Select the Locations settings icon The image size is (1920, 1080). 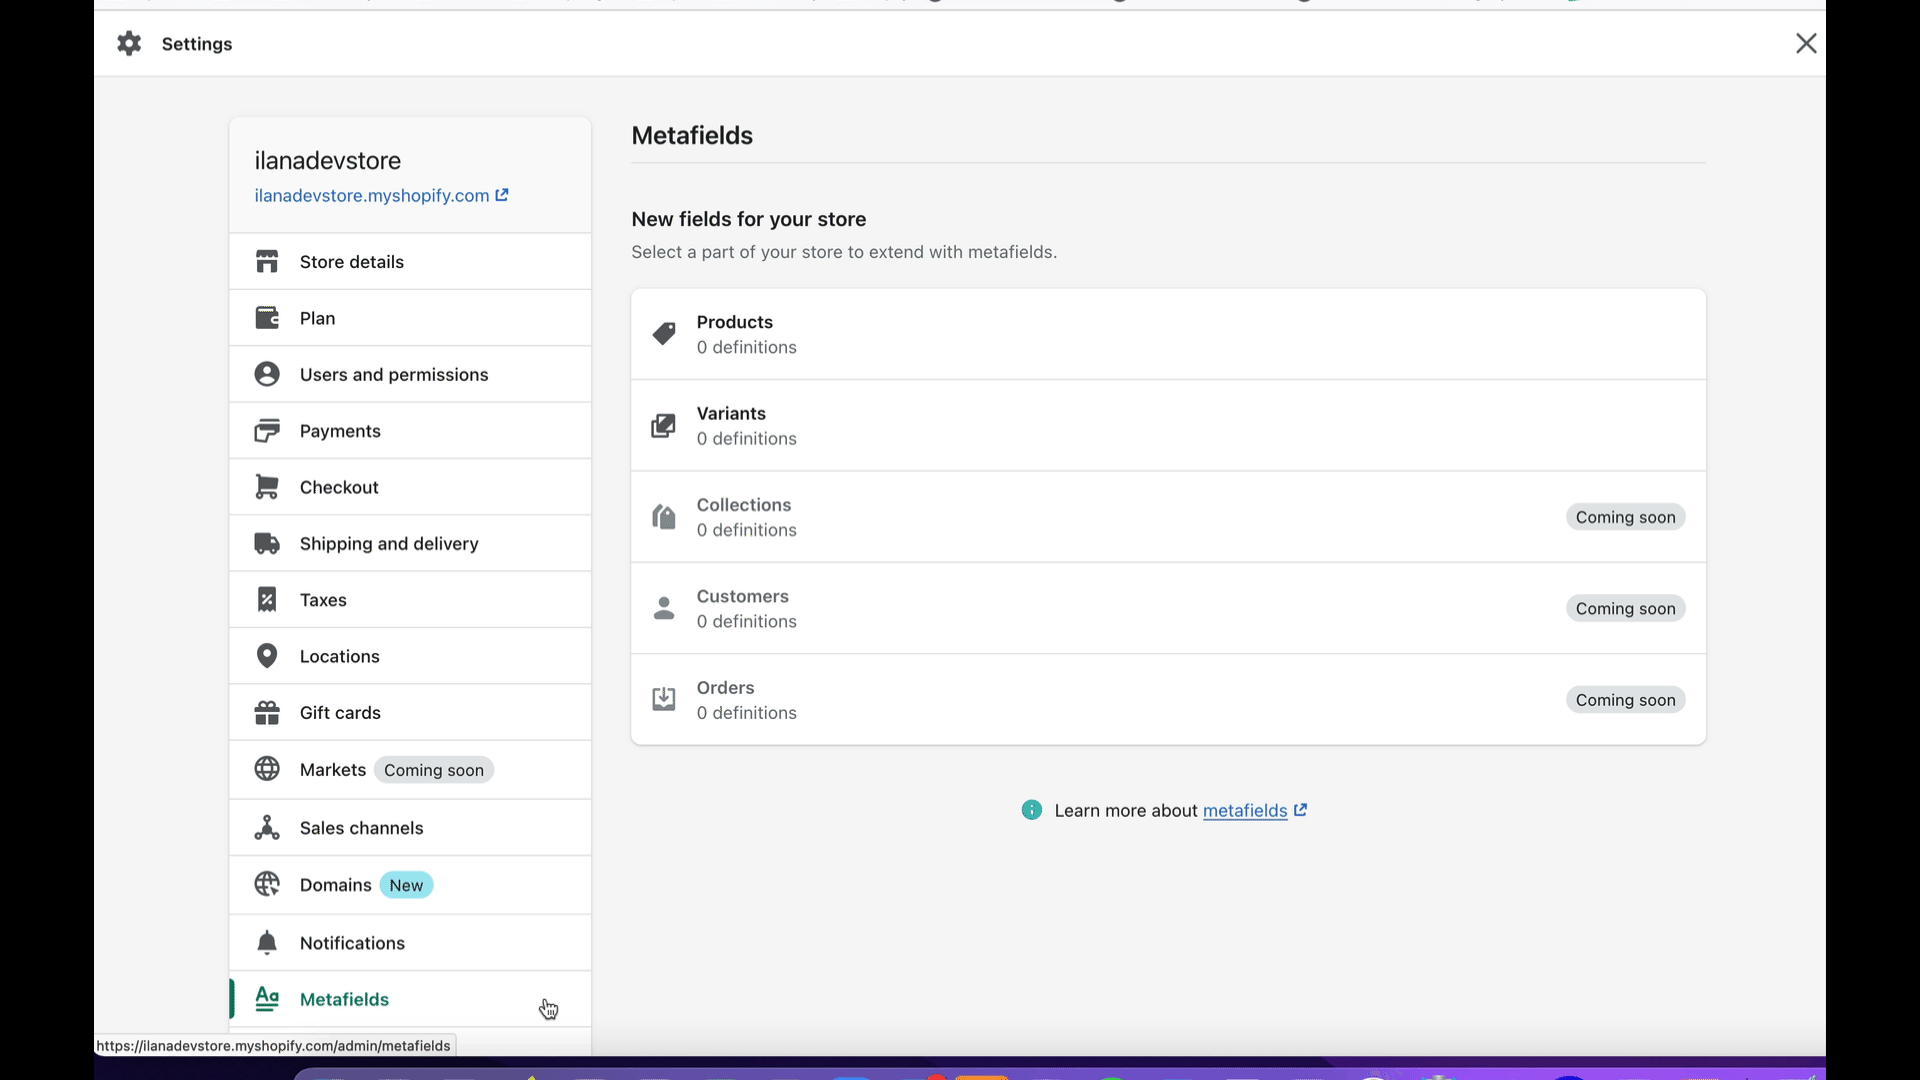pos(265,655)
